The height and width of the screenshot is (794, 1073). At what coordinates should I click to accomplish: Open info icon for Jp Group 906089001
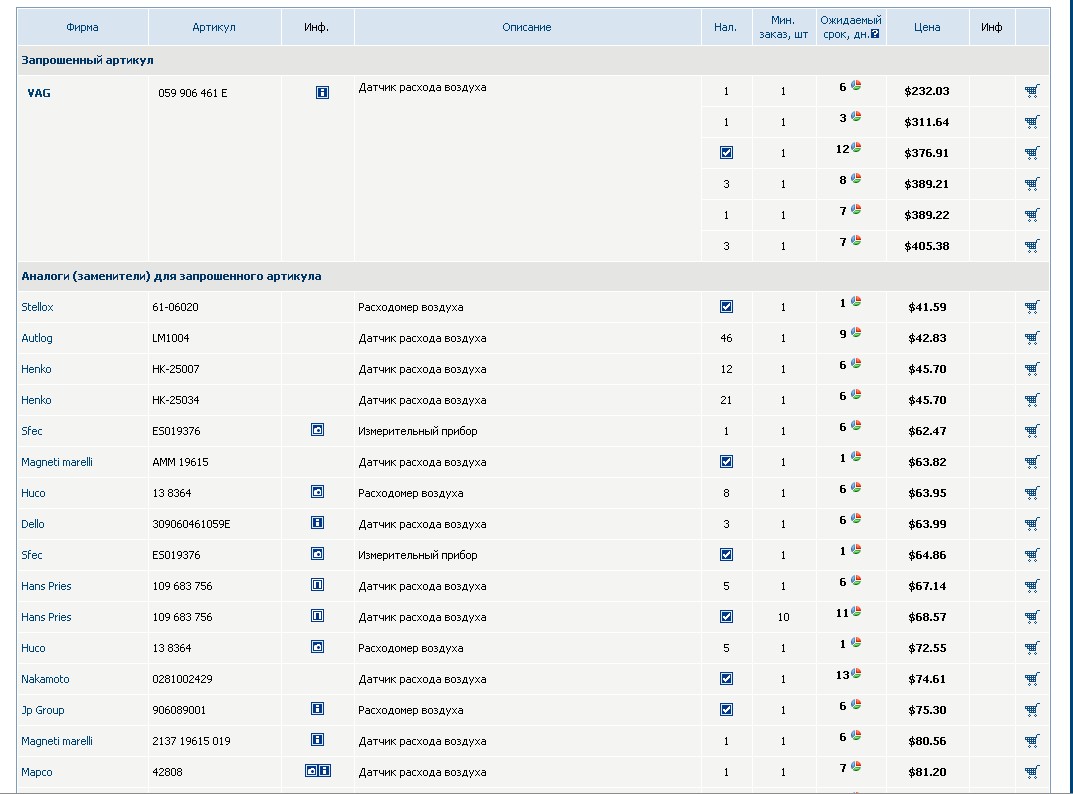coord(318,709)
